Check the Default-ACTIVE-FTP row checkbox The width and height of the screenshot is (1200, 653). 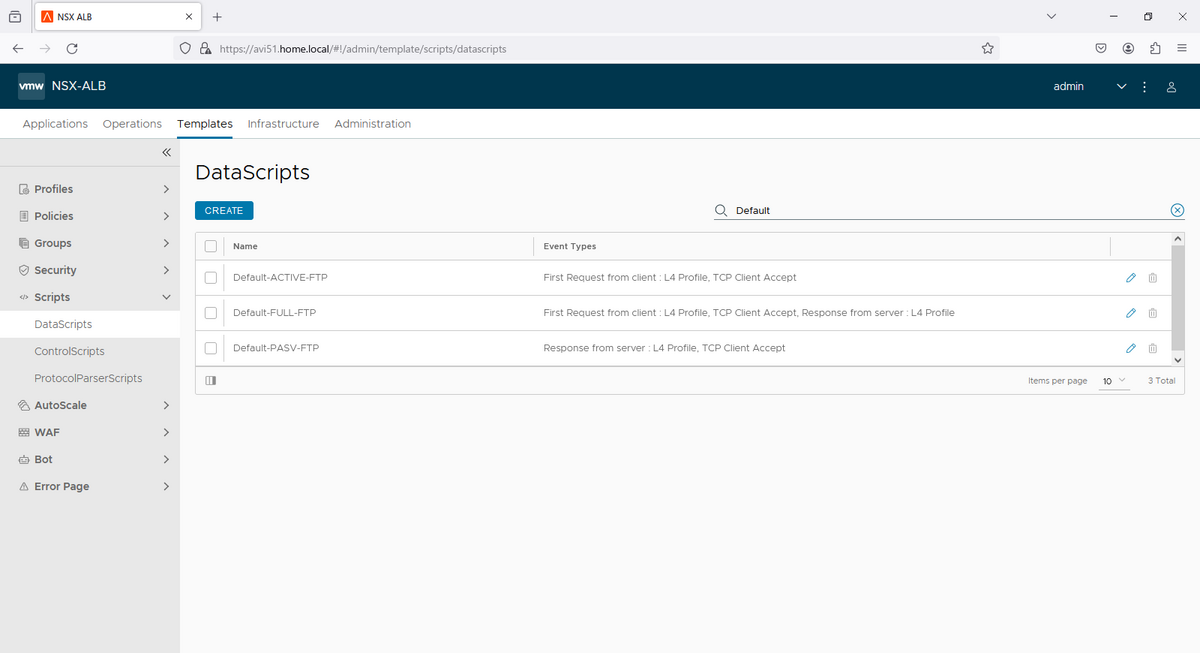pyautogui.click(x=210, y=277)
